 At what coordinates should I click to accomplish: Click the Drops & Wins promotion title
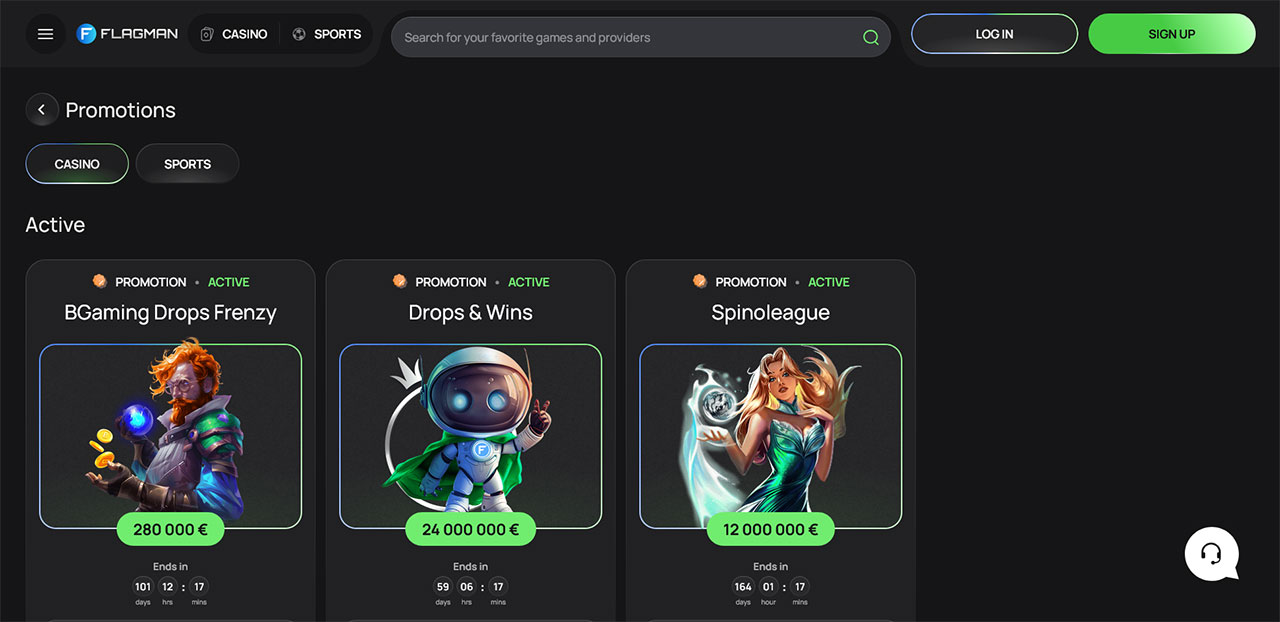(470, 312)
